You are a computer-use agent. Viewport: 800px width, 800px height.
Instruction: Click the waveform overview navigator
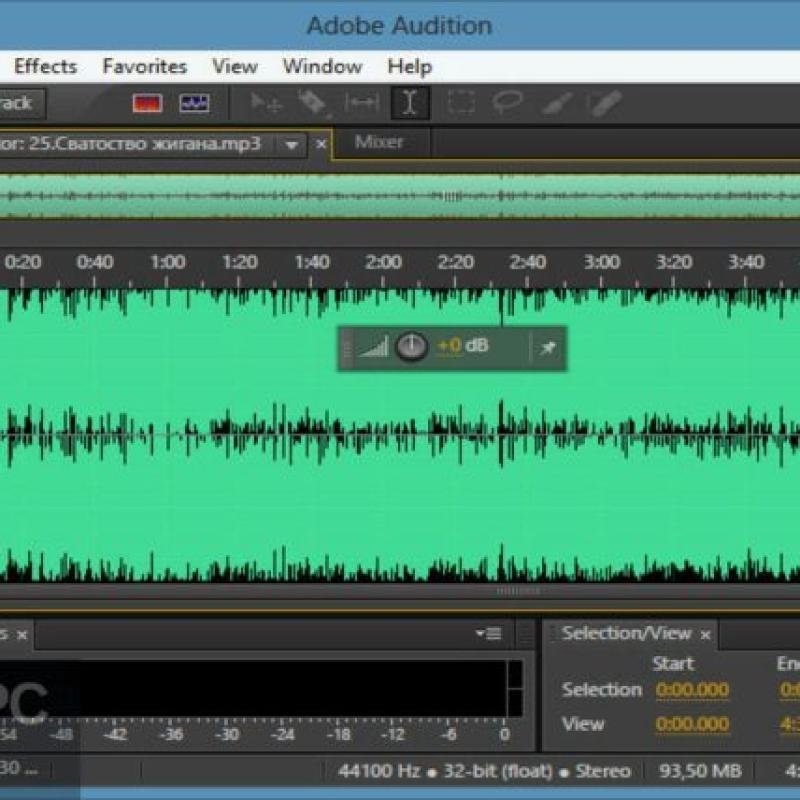click(x=400, y=196)
